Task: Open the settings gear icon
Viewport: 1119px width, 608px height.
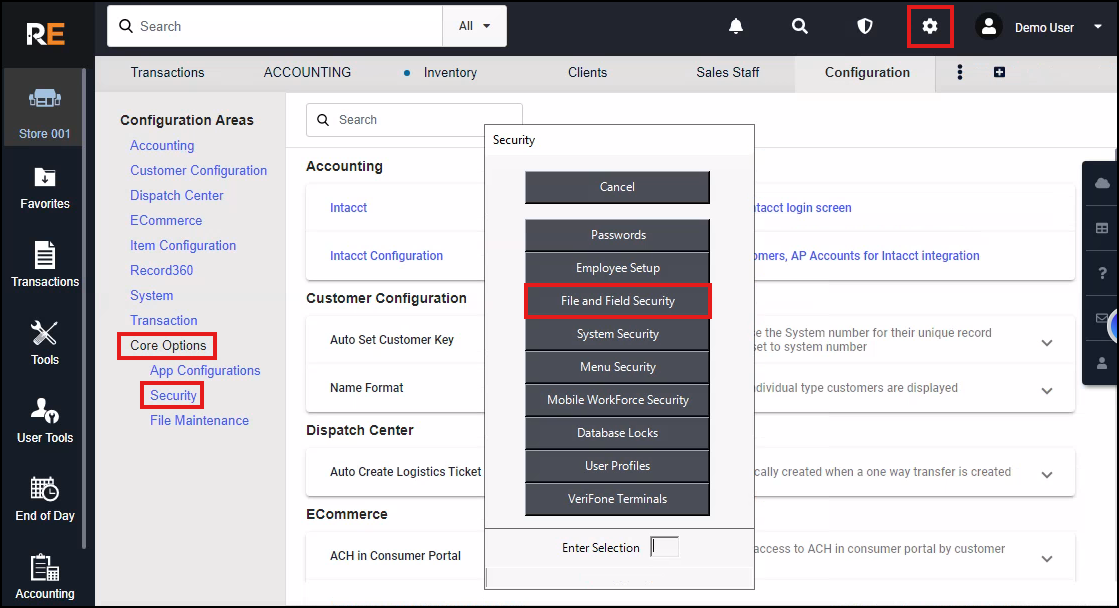Action: point(930,27)
